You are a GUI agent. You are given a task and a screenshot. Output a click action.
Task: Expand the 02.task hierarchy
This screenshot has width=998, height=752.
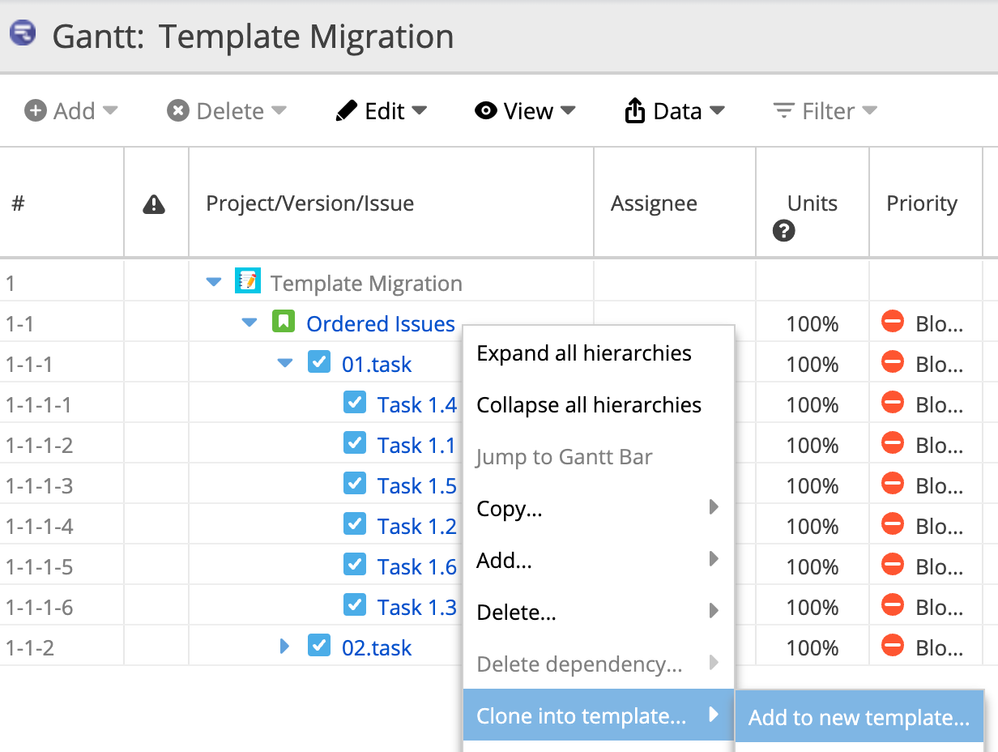285,646
